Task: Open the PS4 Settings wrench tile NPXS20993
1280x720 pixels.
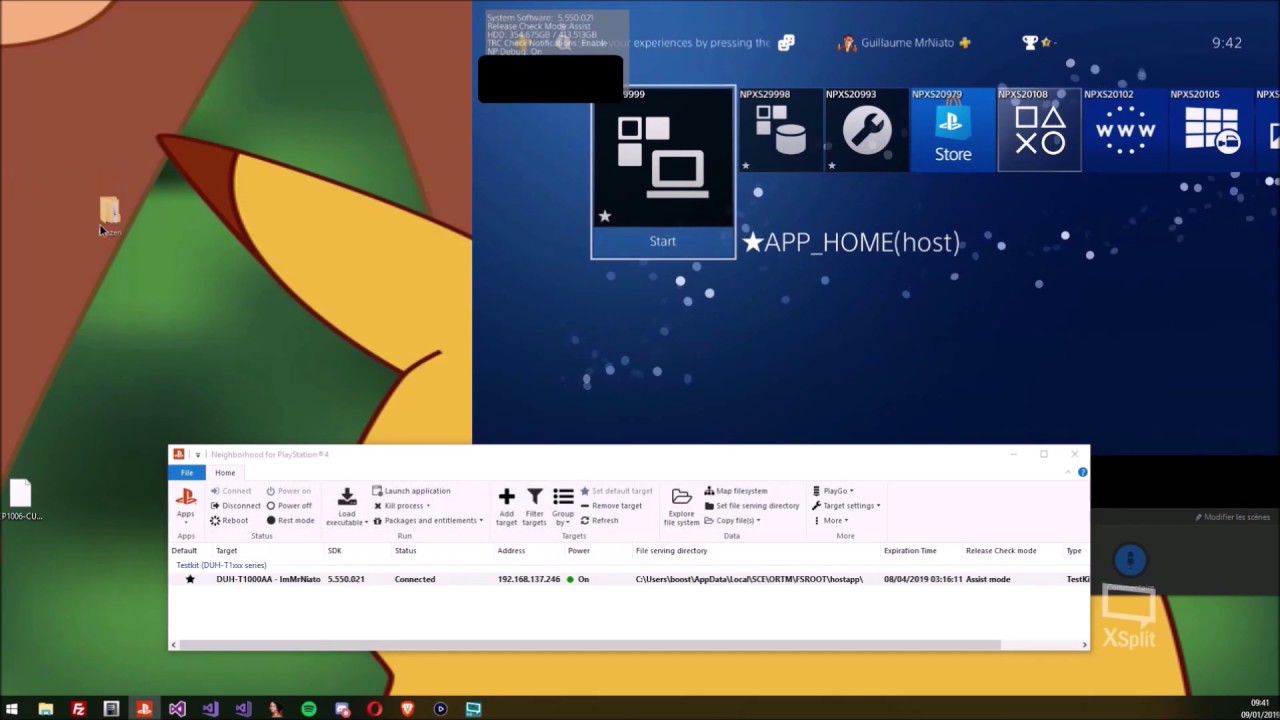Action: click(x=867, y=130)
